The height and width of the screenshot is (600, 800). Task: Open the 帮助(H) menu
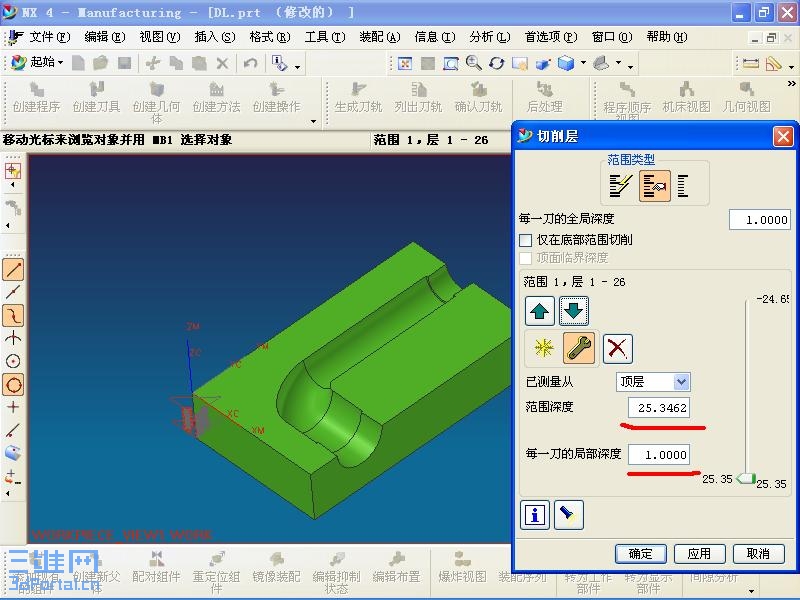click(x=667, y=37)
